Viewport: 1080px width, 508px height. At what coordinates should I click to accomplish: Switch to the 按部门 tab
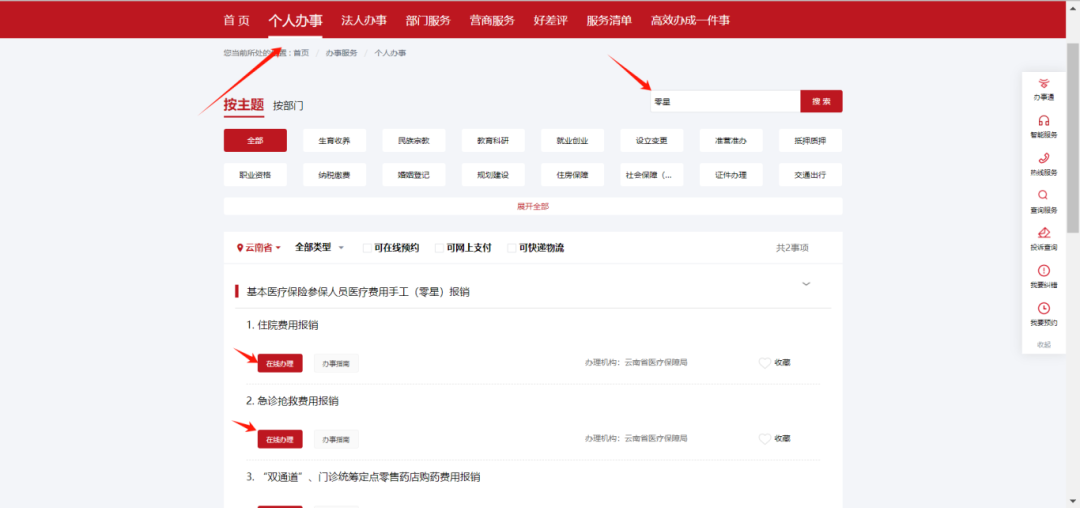pos(288,105)
